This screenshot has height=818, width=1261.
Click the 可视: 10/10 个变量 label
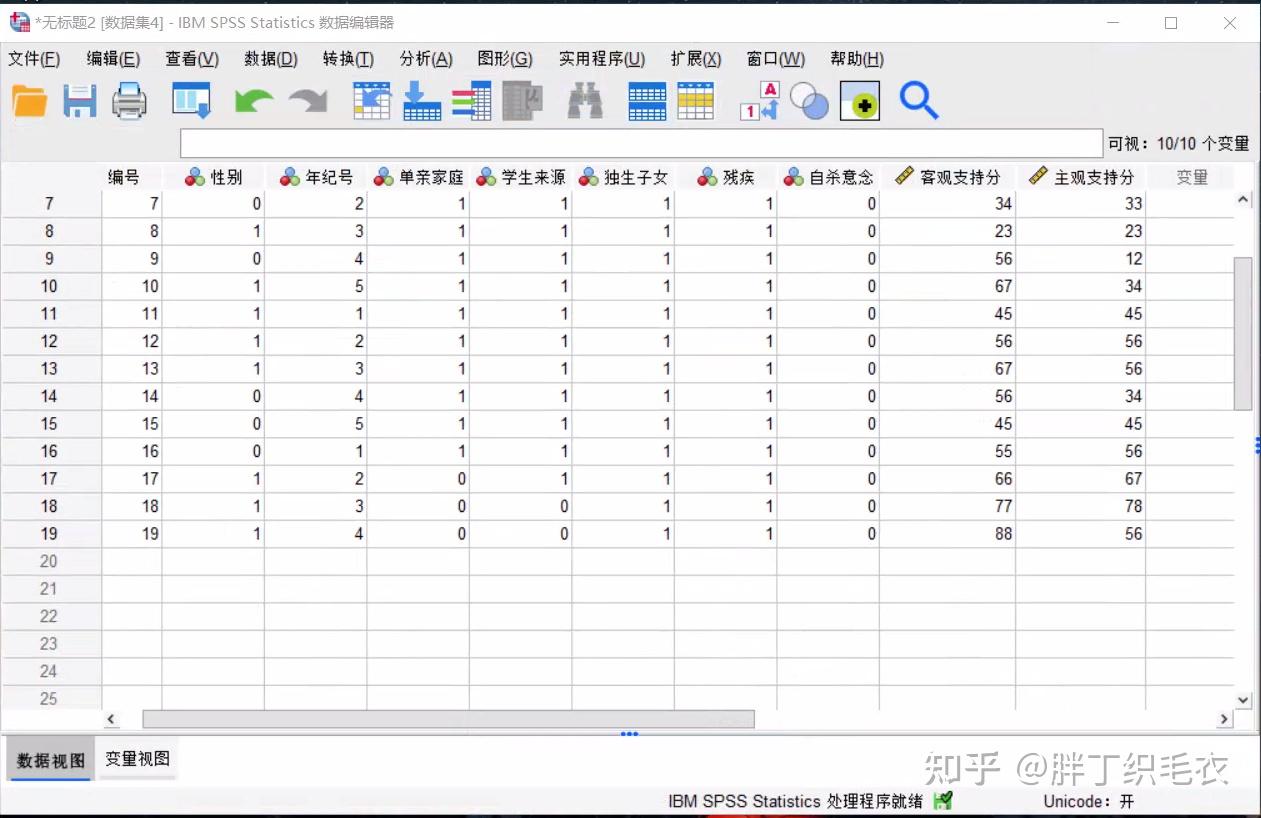[x=1179, y=144]
